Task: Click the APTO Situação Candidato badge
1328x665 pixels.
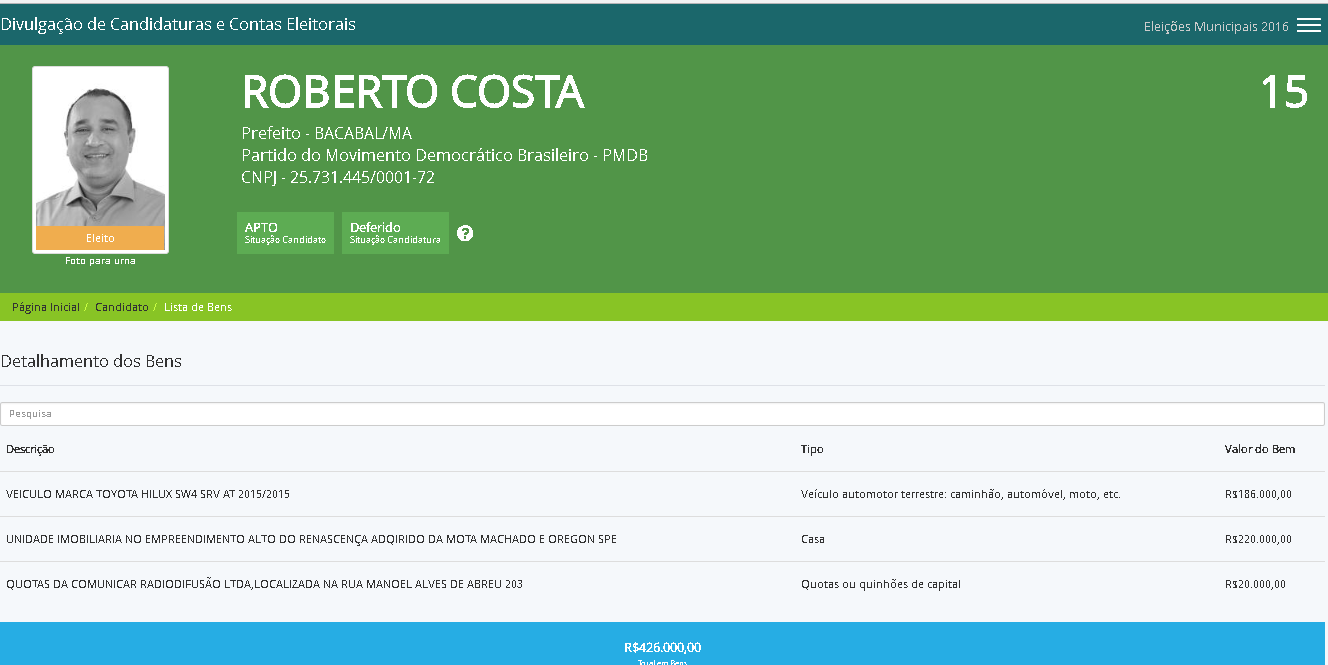Action: click(x=285, y=233)
